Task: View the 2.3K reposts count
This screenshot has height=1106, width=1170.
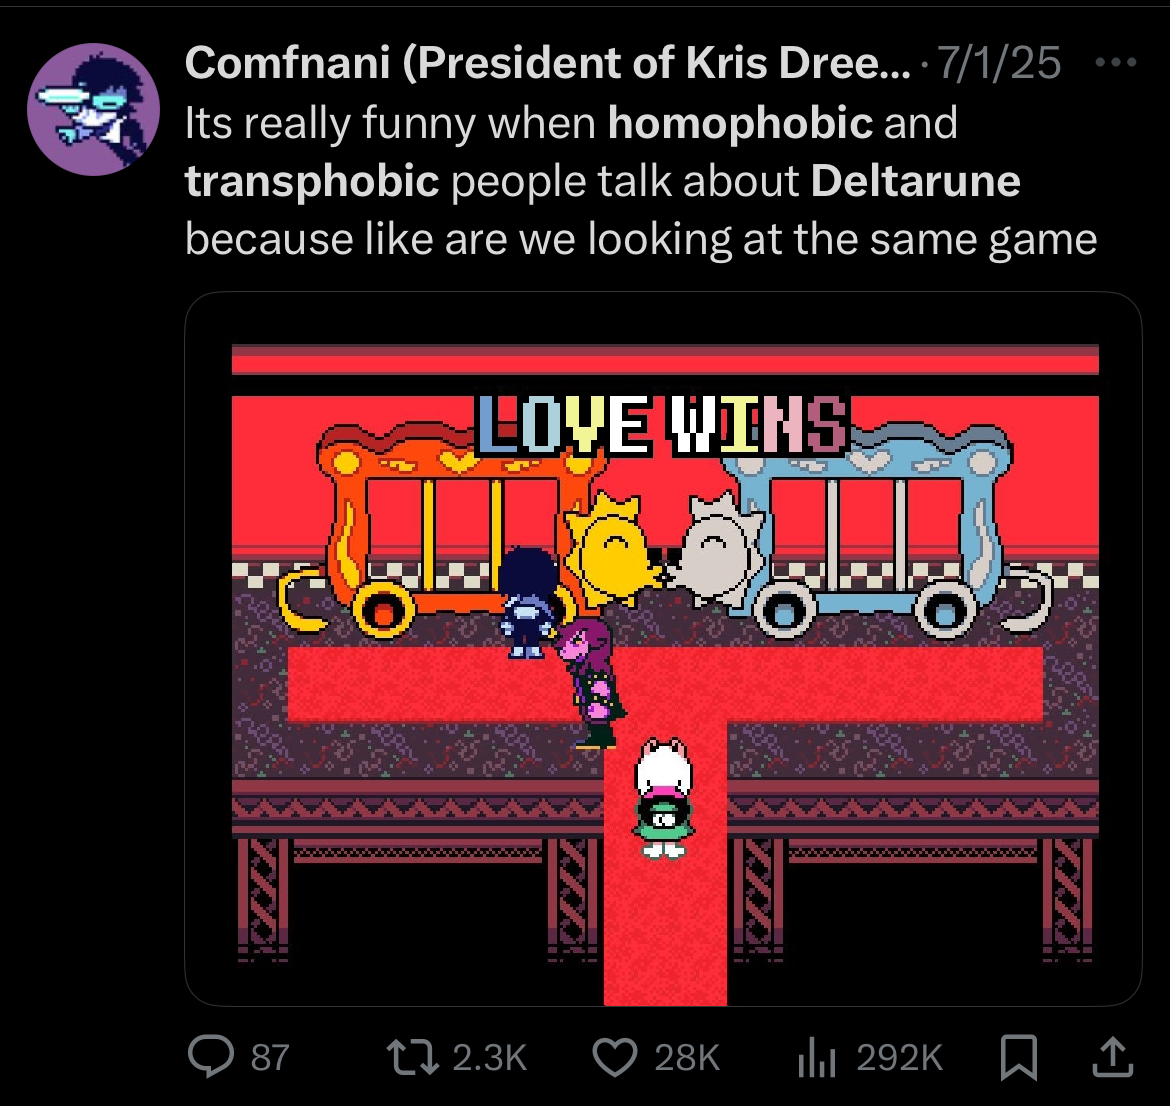Action: pos(489,1058)
